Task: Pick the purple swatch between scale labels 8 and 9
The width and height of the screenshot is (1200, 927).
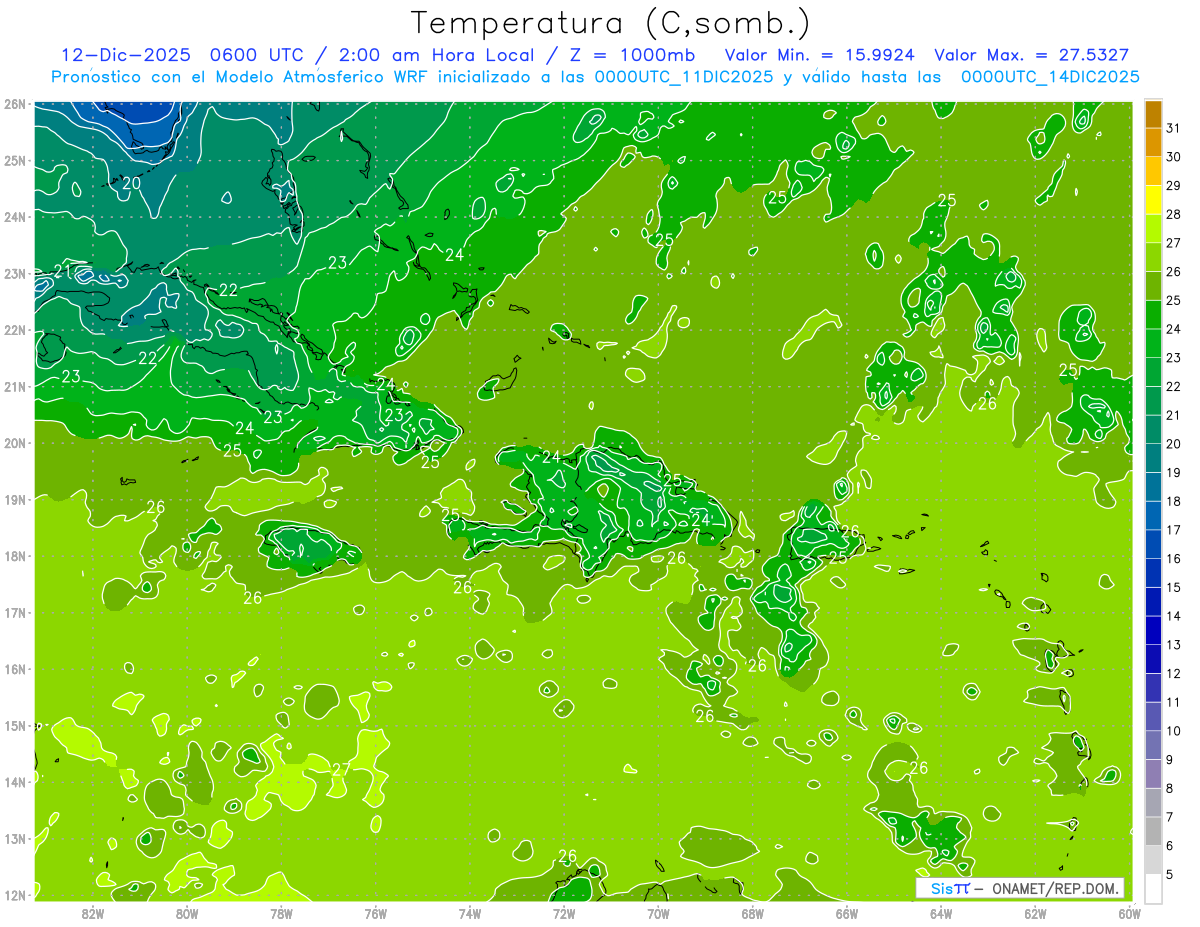Action: click(1153, 774)
